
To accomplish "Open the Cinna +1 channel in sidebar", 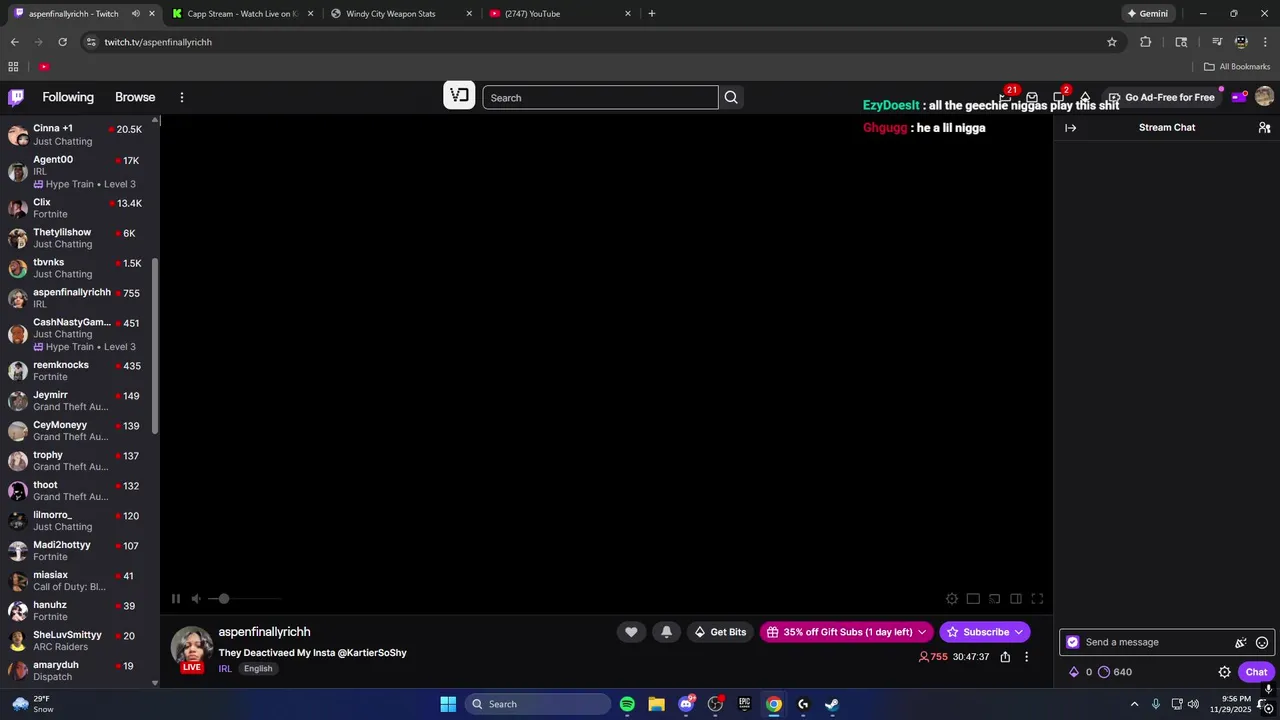I will coord(78,135).
